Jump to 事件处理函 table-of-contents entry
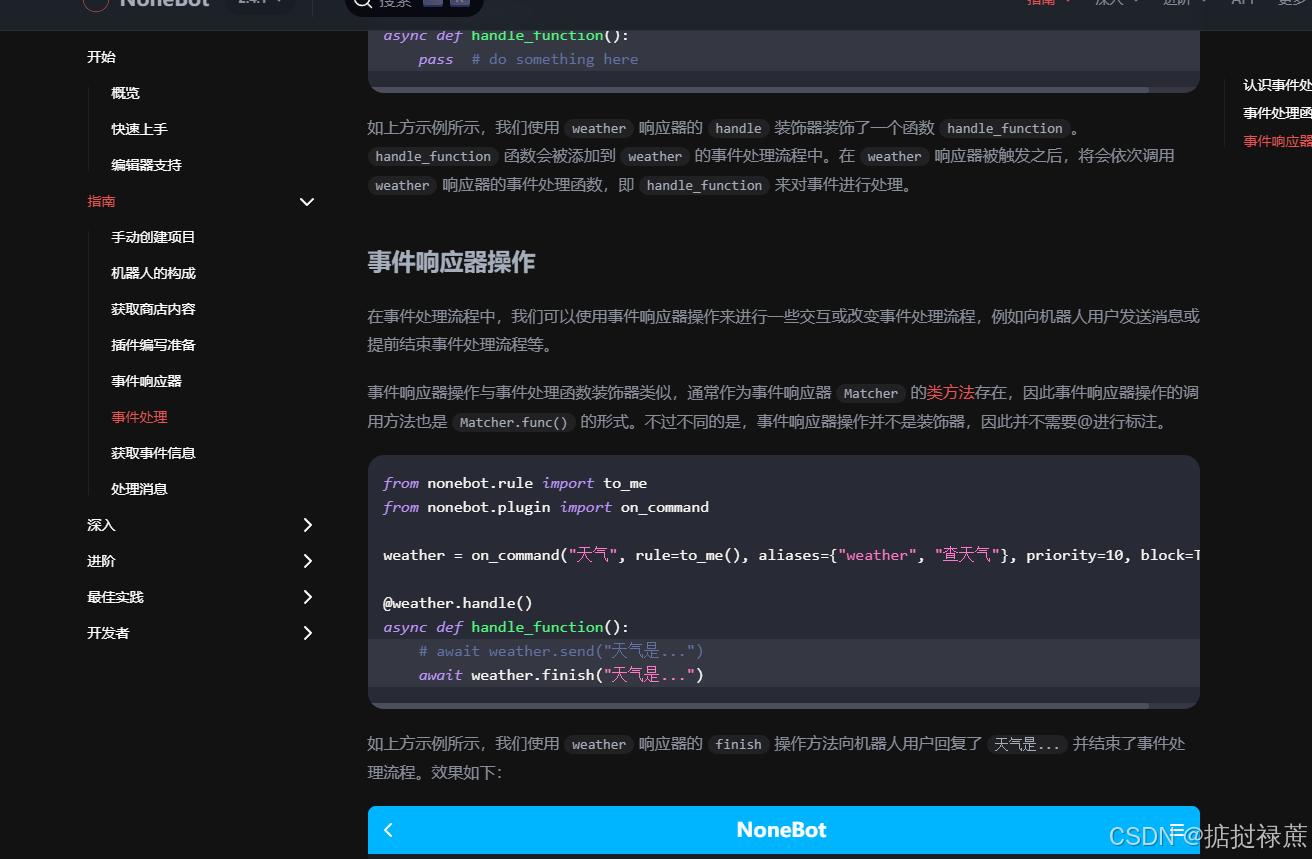1312x859 pixels. coord(1277,113)
